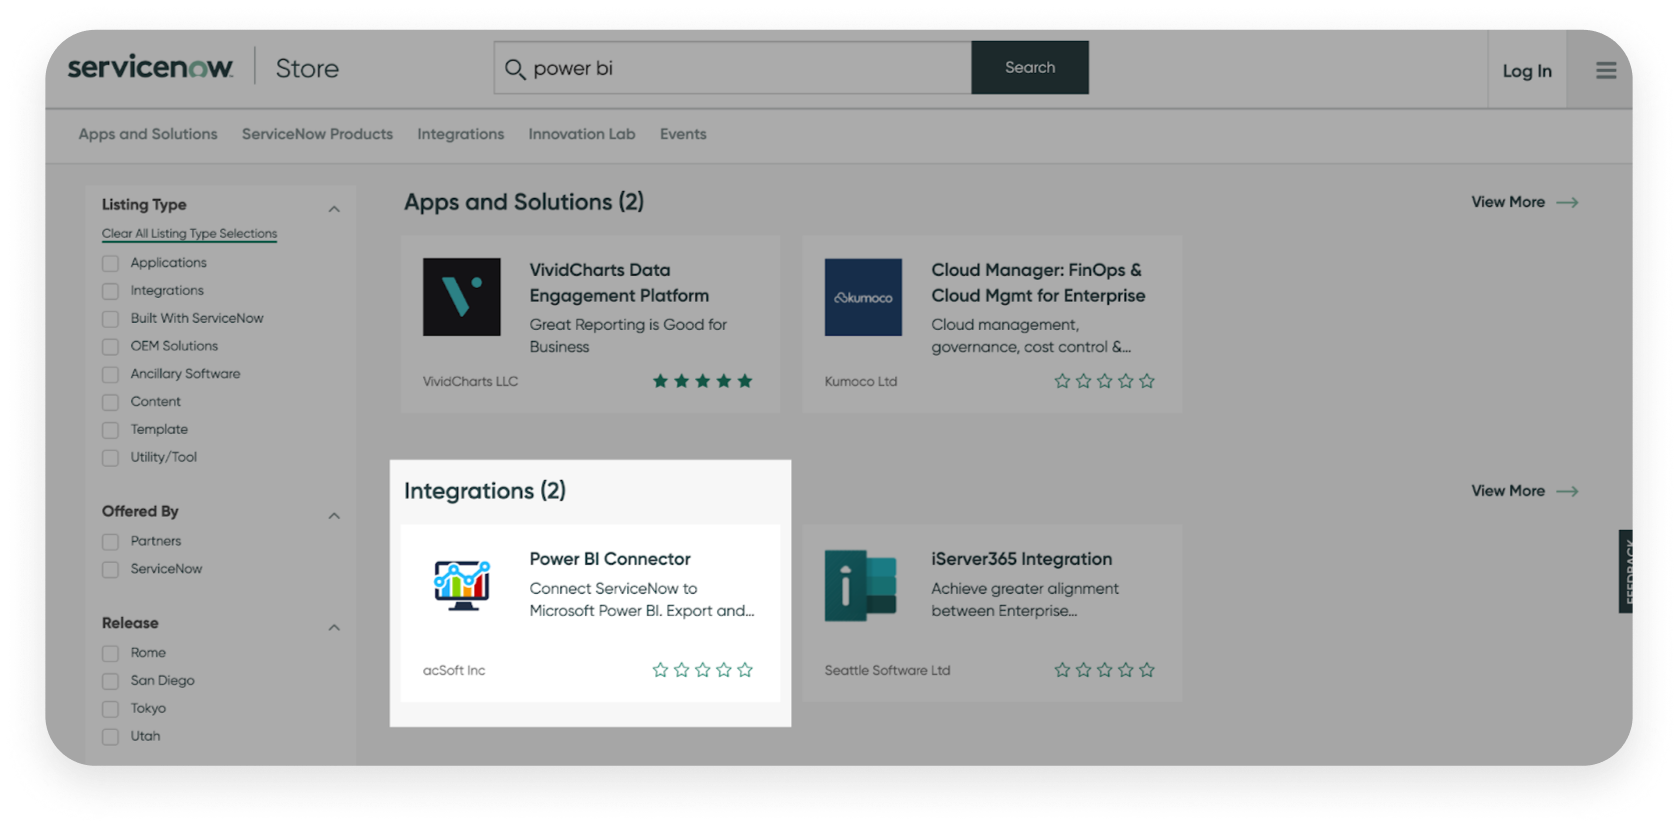Check the Integrations listing type filter

[110, 291]
